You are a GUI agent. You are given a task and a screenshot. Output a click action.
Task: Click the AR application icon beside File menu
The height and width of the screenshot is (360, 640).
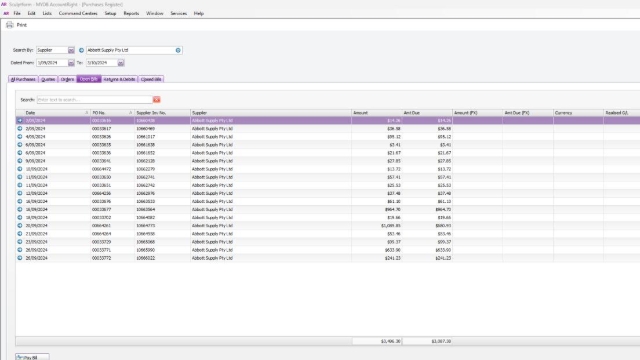pyautogui.click(x=6, y=13)
